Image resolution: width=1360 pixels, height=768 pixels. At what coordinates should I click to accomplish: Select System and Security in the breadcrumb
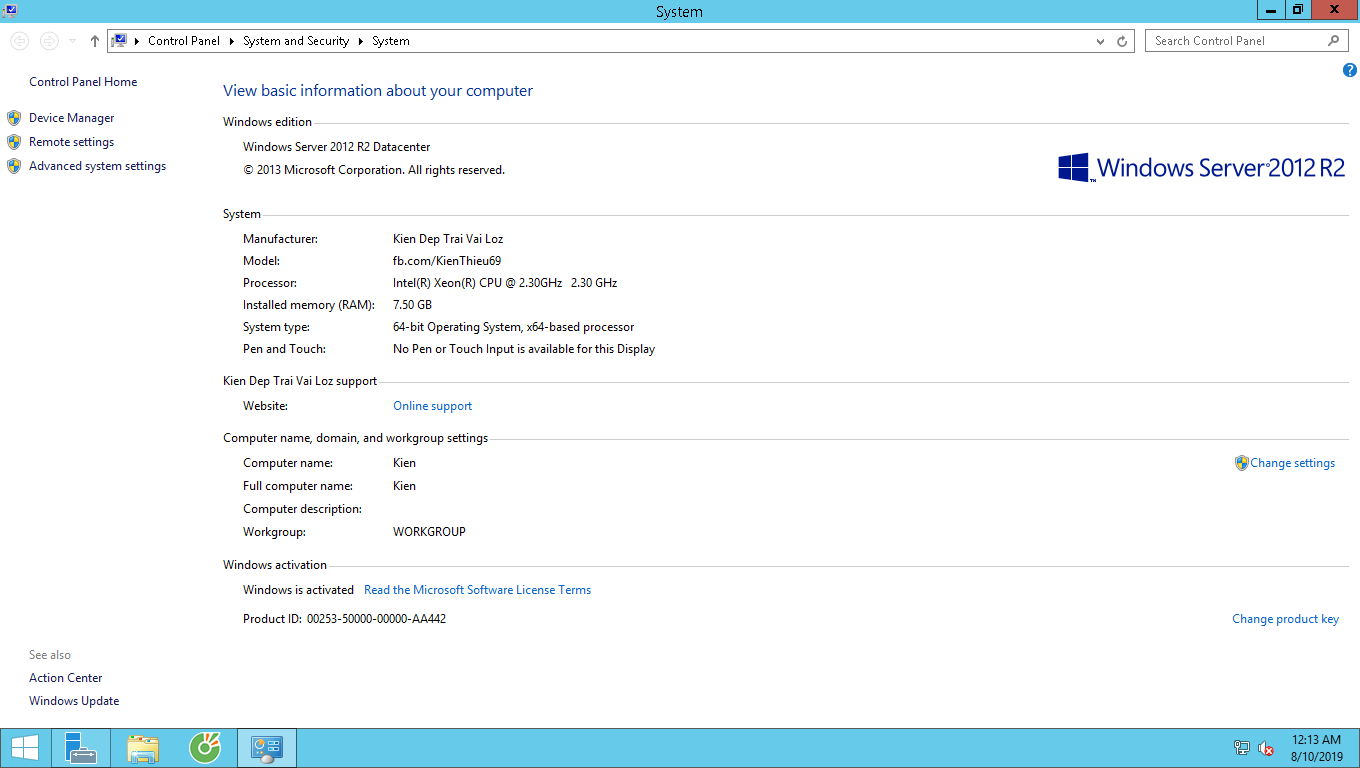[x=296, y=41]
